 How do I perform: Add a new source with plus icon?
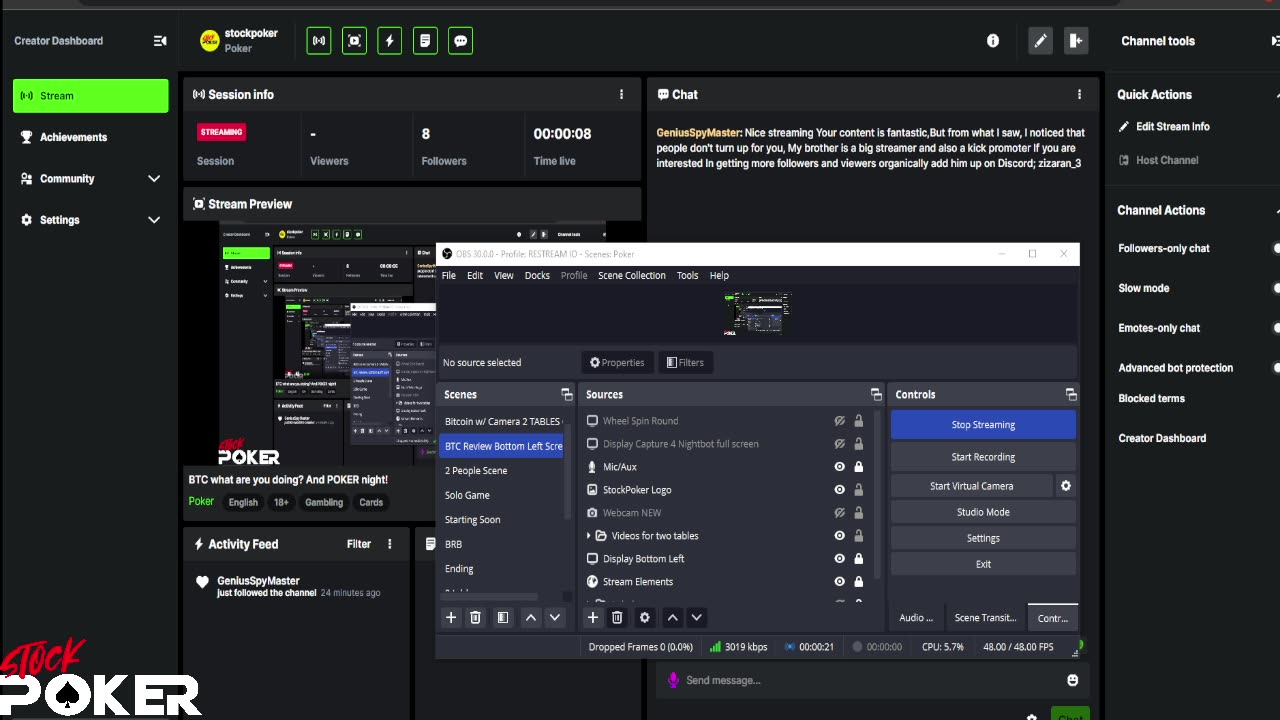(x=593, y=617)
